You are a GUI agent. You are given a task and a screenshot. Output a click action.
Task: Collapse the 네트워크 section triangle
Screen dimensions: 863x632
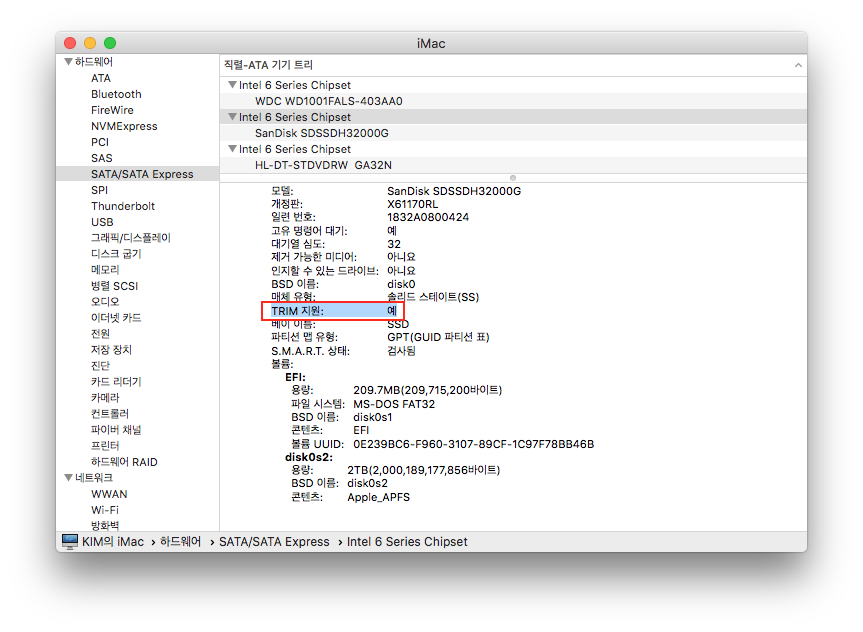[69, 477]
